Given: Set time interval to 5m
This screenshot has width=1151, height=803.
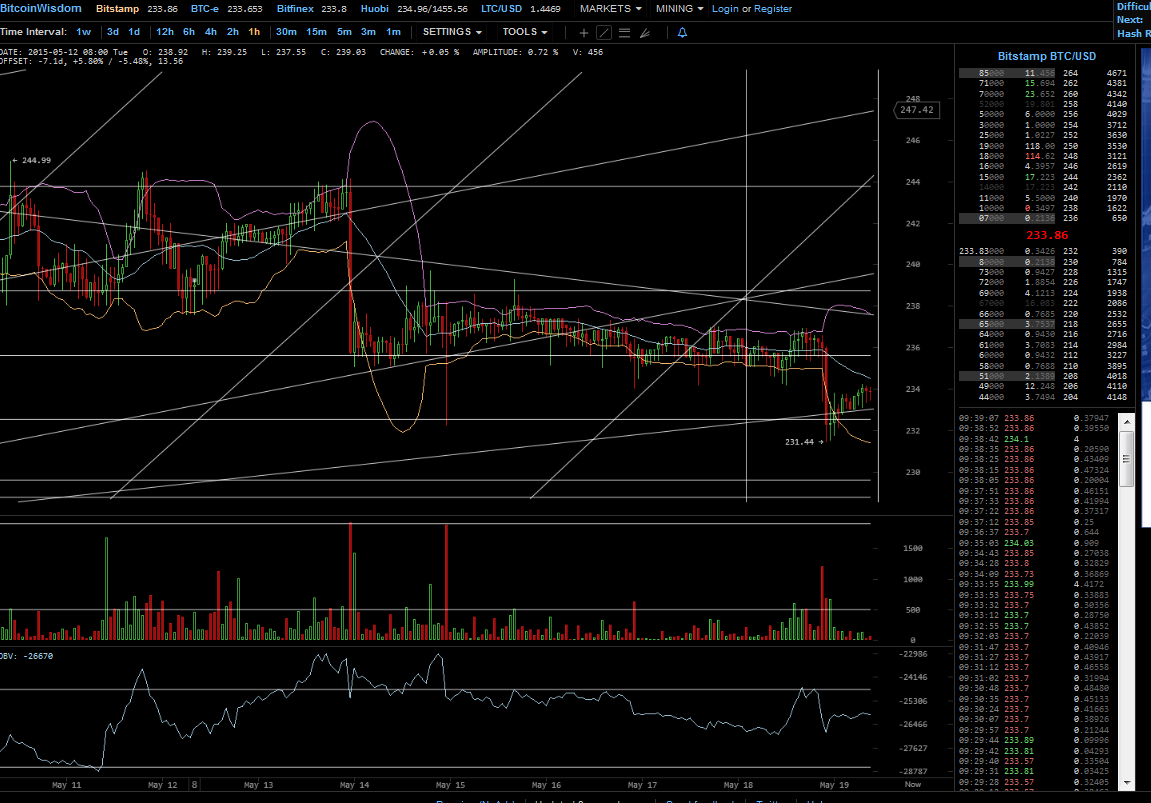Looking at the screenshot, I should tap(344, 32).
